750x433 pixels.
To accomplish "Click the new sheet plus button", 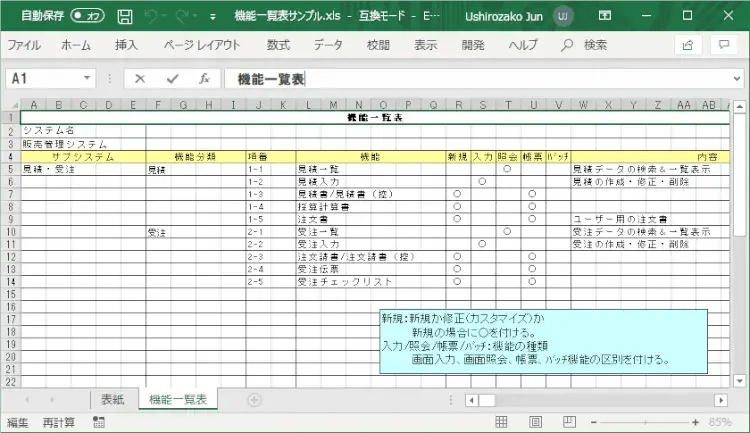I will pyautogui.click(x=254, y=400).
